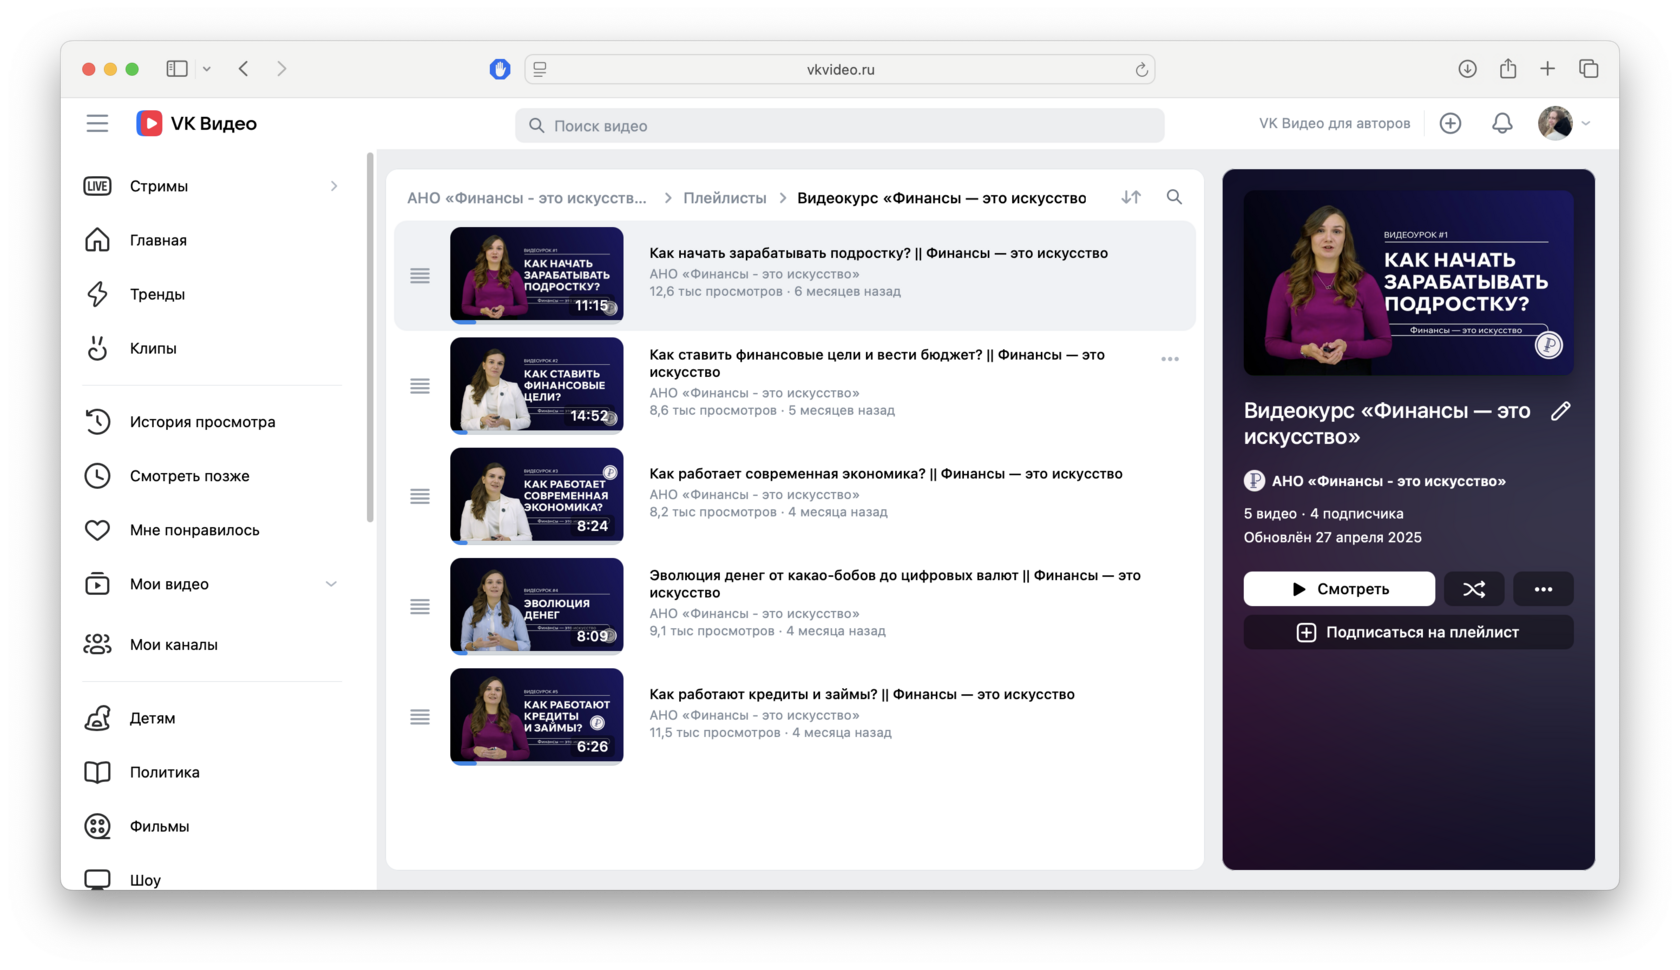
Task: Open title 'Эволюция денег от какао-бобов'
Action: point(895,584)
